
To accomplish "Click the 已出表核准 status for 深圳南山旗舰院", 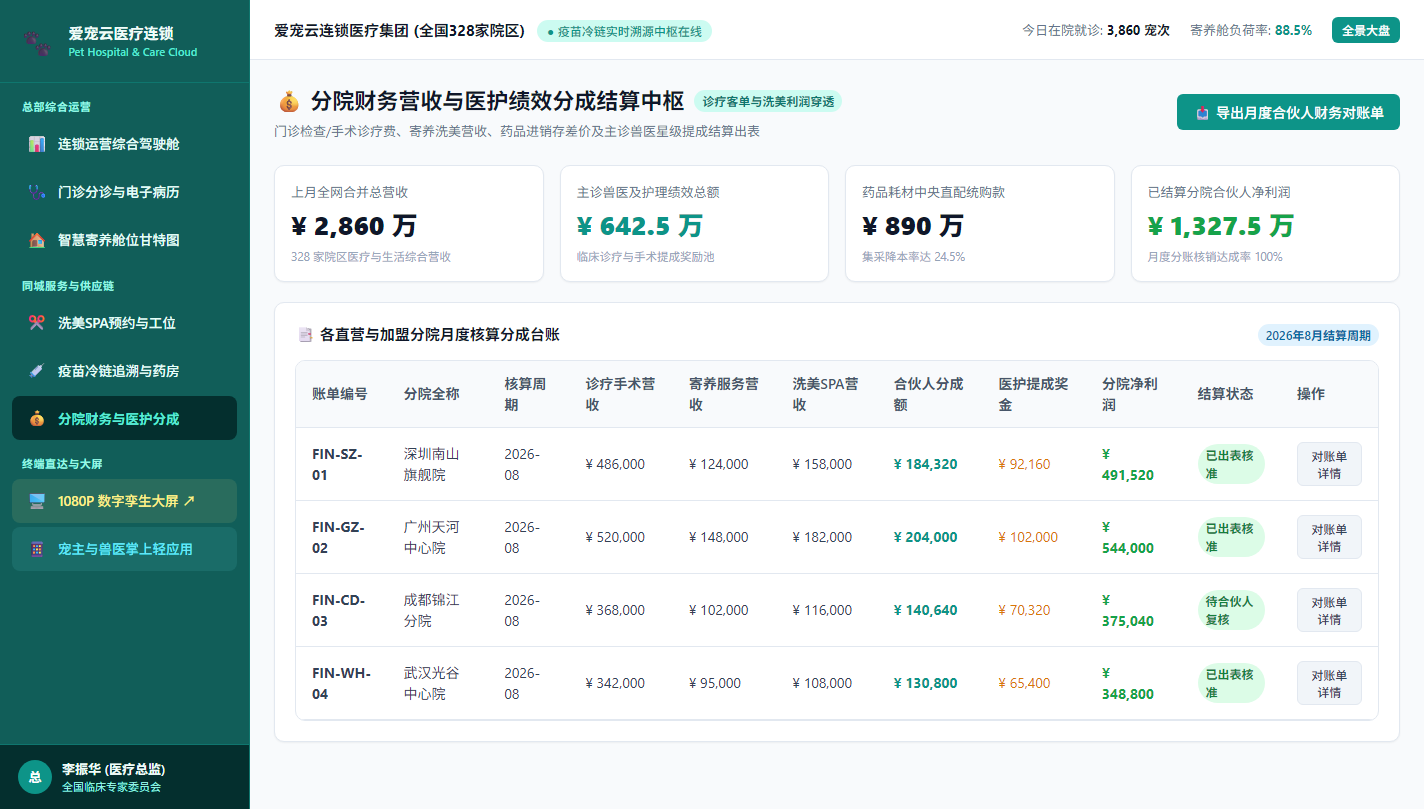I will pyautogui.click(x=1230, y=464).
